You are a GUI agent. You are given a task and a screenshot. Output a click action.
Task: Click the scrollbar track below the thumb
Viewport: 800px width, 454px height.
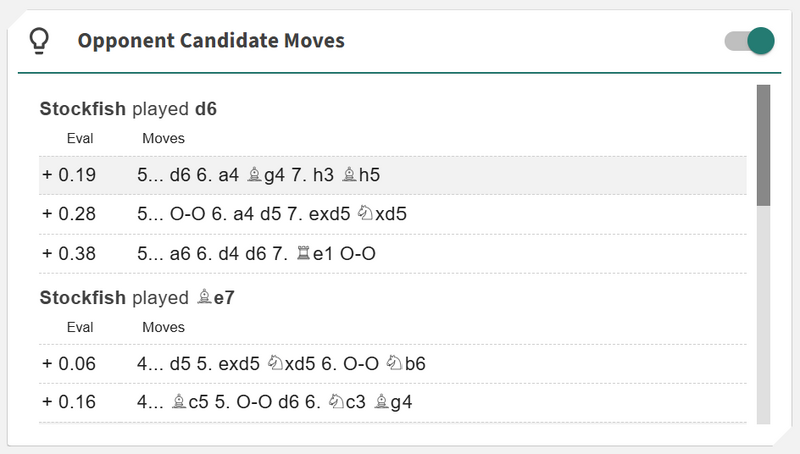(763, 310)
